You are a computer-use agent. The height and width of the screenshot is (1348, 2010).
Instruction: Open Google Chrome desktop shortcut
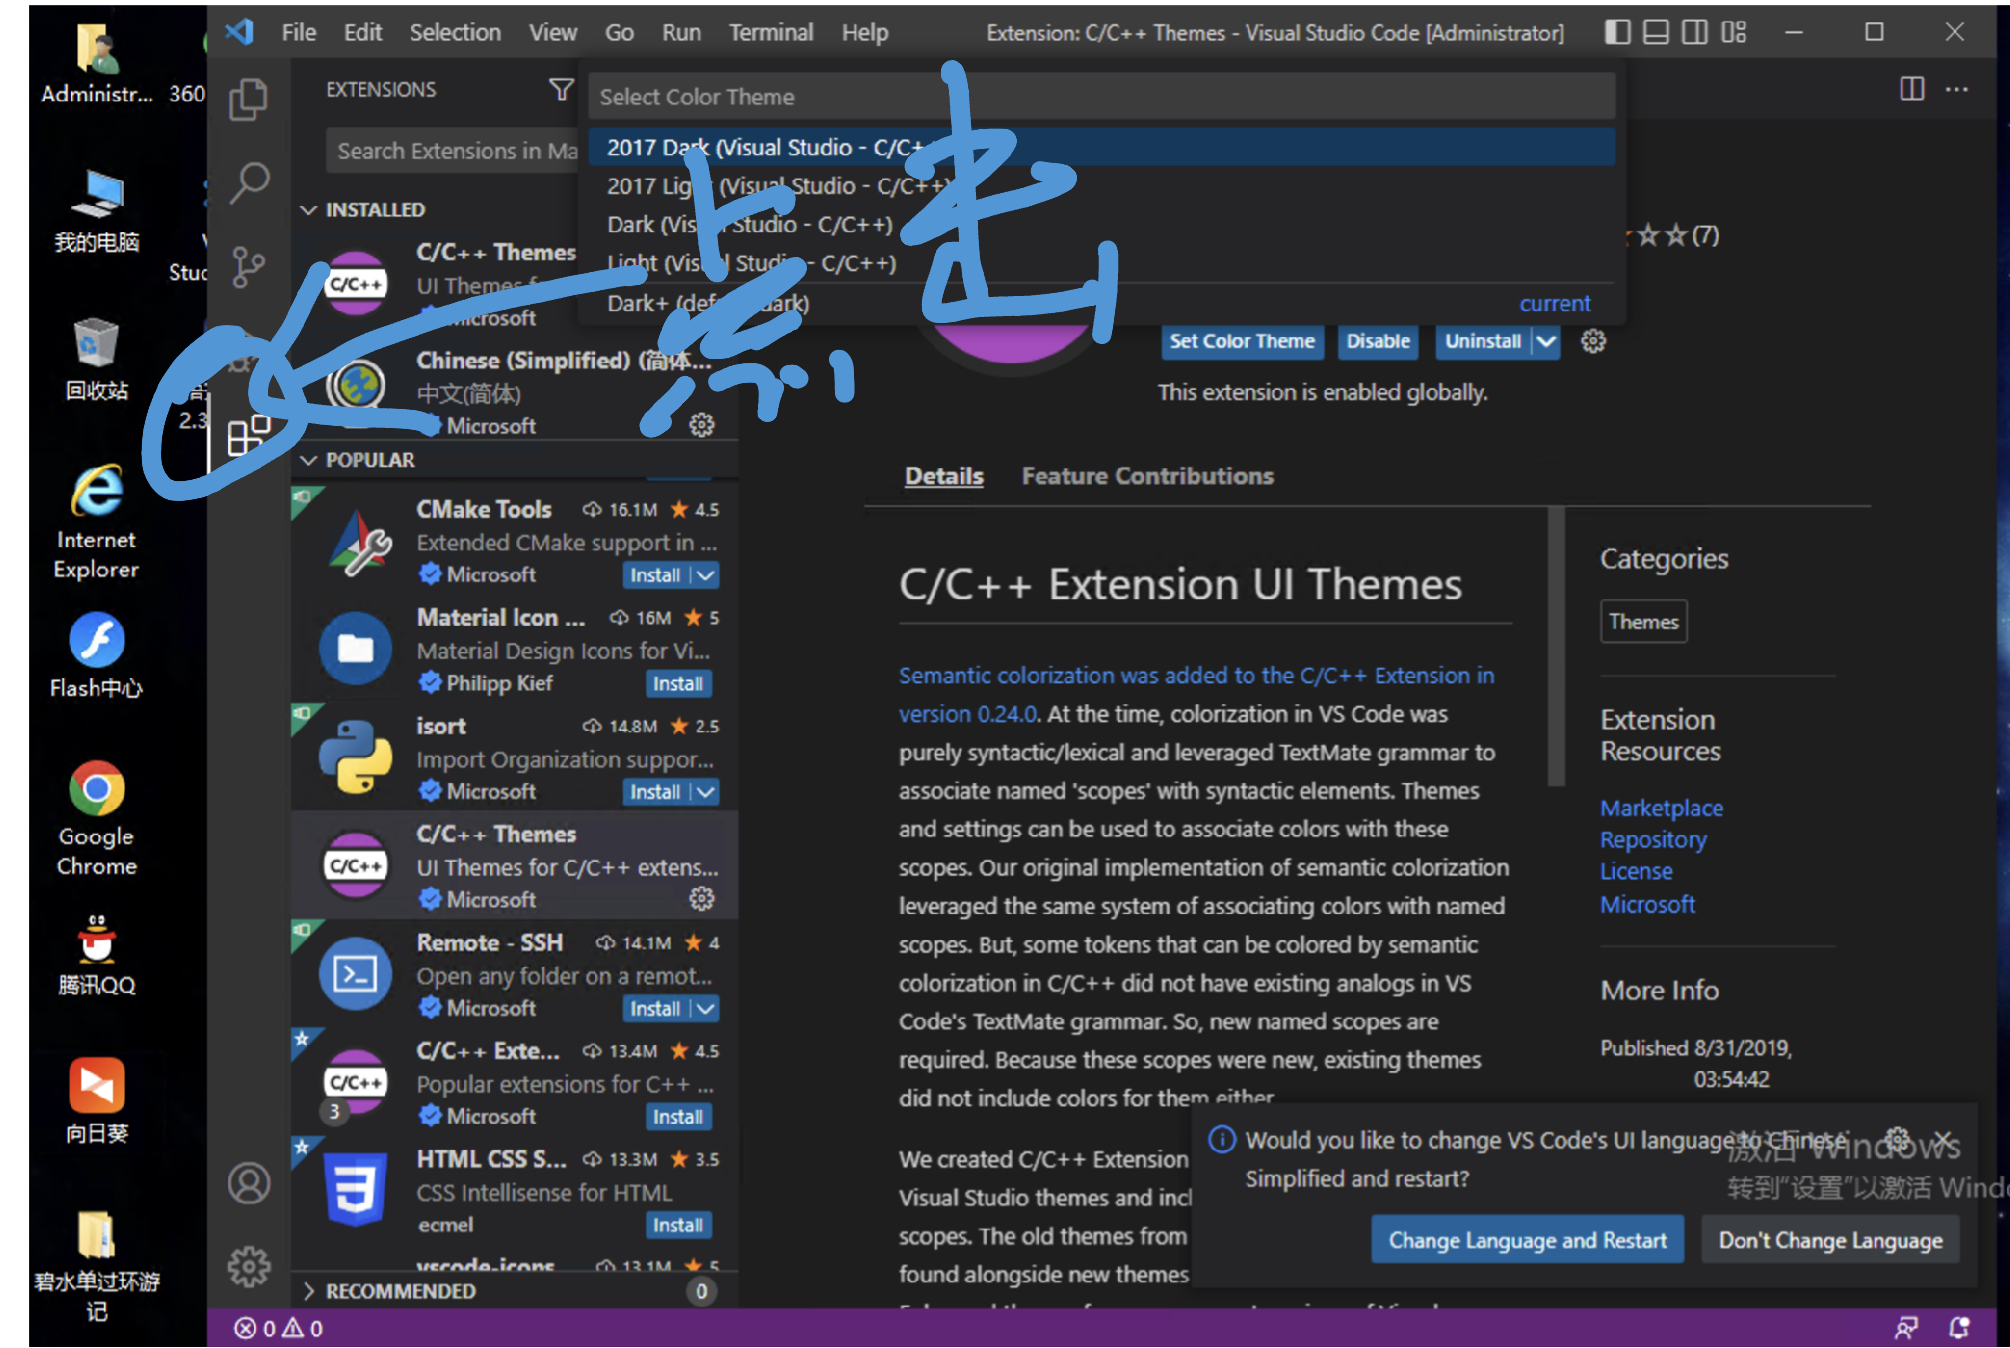coord(96,818)
